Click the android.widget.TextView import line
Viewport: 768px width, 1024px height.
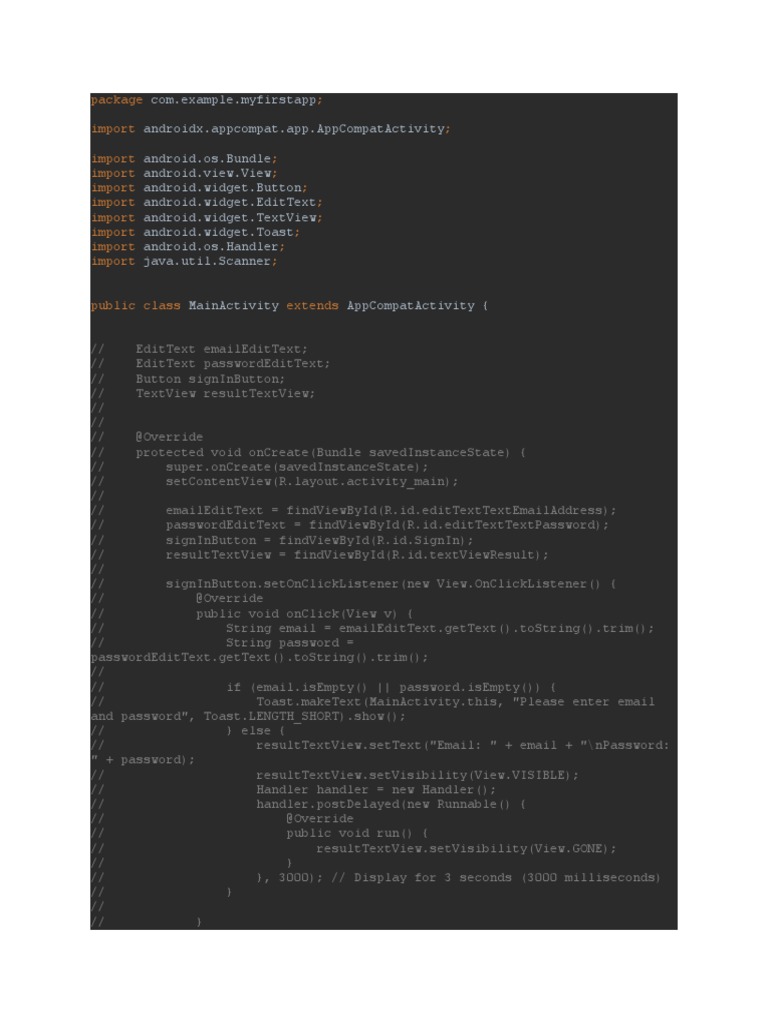click(206, 217)
